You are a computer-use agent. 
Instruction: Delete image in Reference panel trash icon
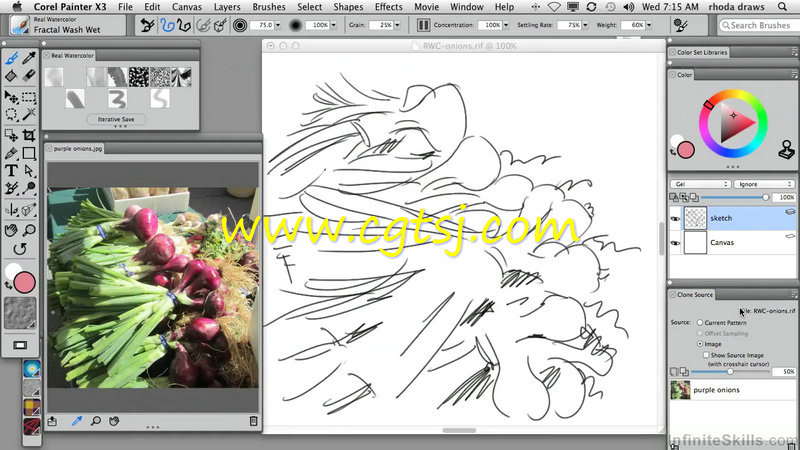(x=253, y=421)
